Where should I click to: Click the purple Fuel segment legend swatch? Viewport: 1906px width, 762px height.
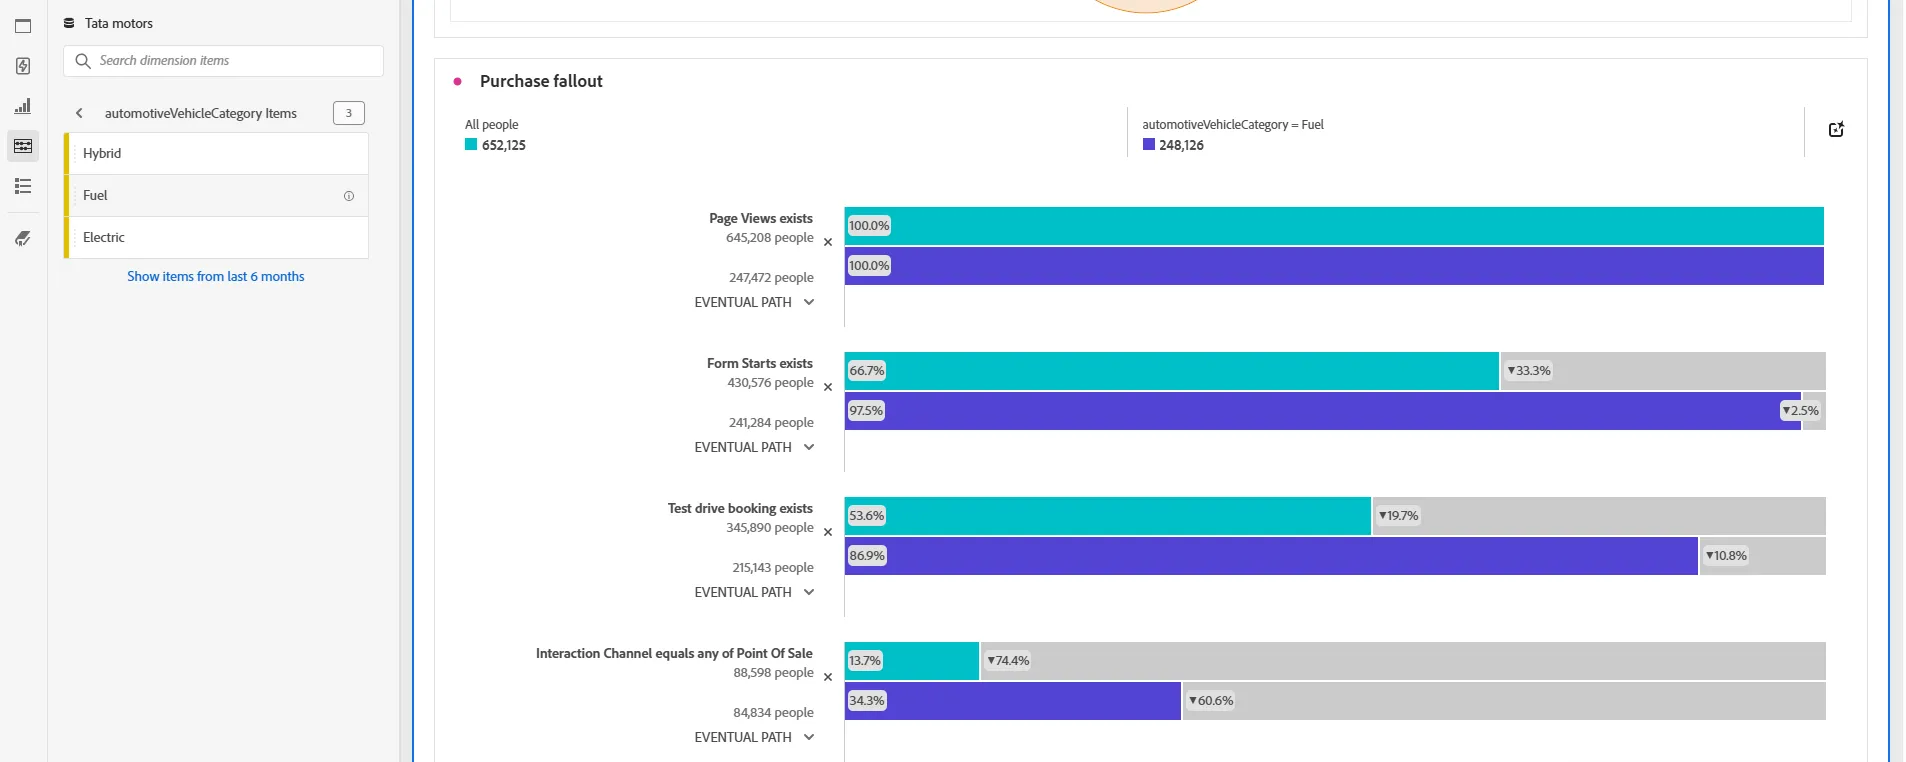click(1149, 145)
